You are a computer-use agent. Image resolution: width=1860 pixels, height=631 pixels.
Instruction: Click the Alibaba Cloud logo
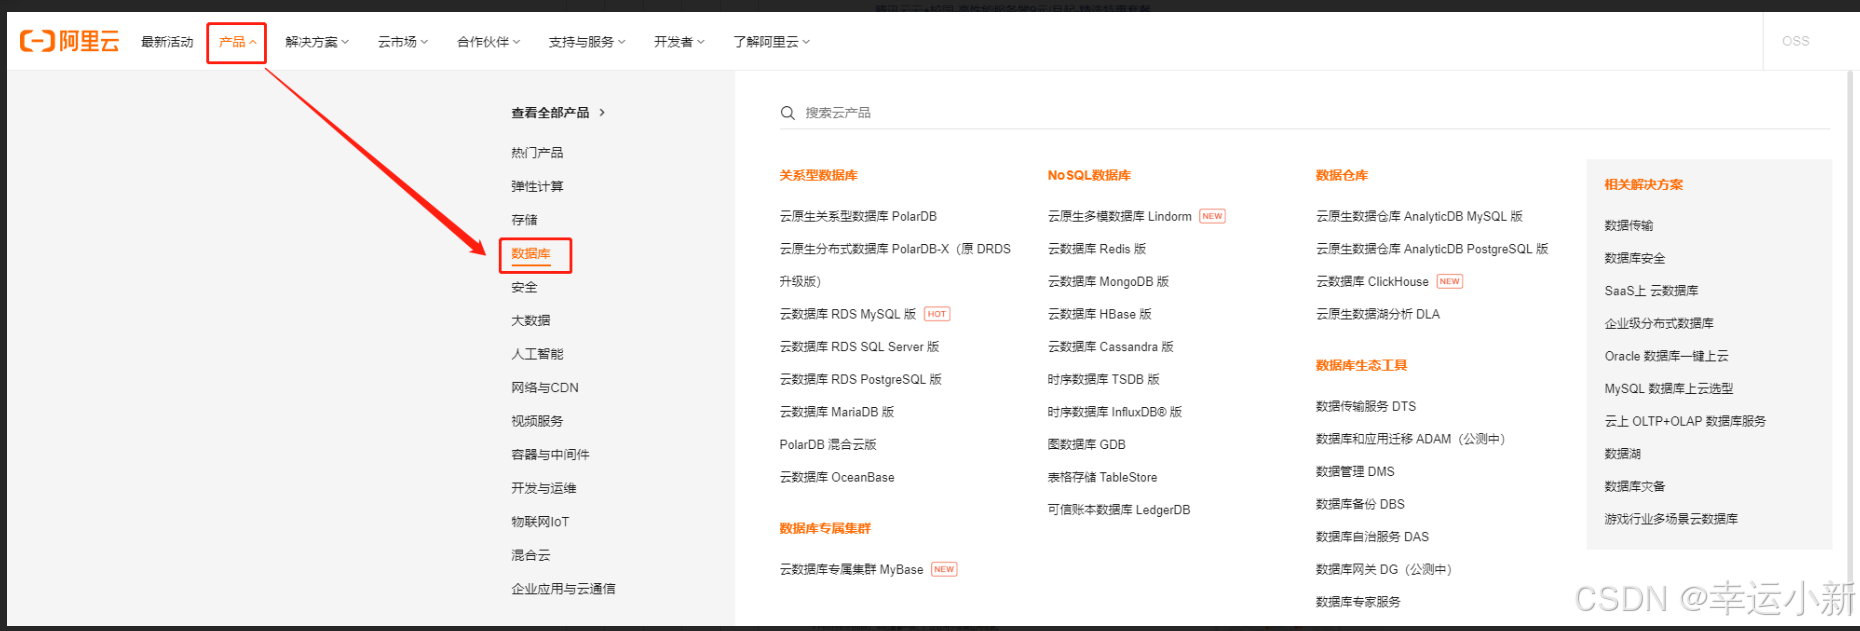69,41
